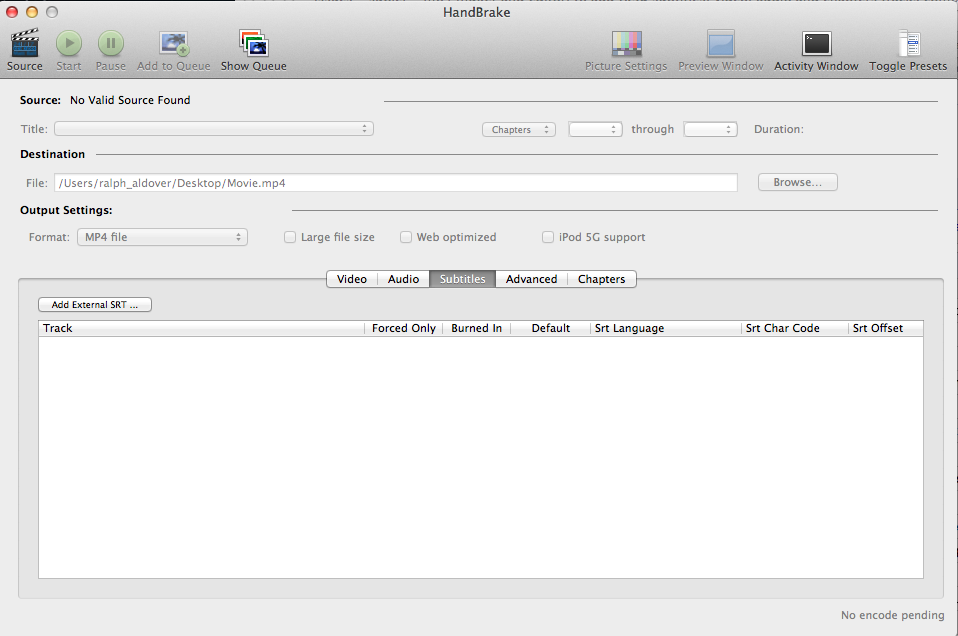Click the Srt Language column header
The image size is (958, 636).
pos(666,328)
